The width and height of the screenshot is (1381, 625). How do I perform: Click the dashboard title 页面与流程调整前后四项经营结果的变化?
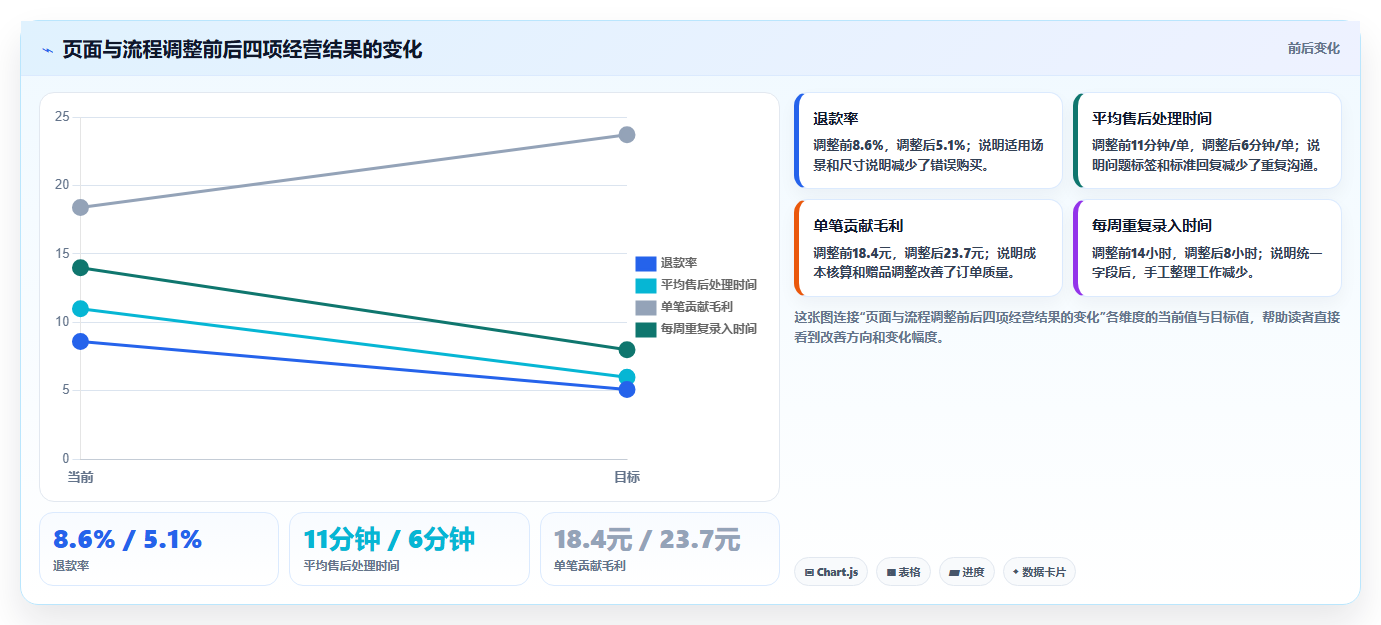(242, 50)
